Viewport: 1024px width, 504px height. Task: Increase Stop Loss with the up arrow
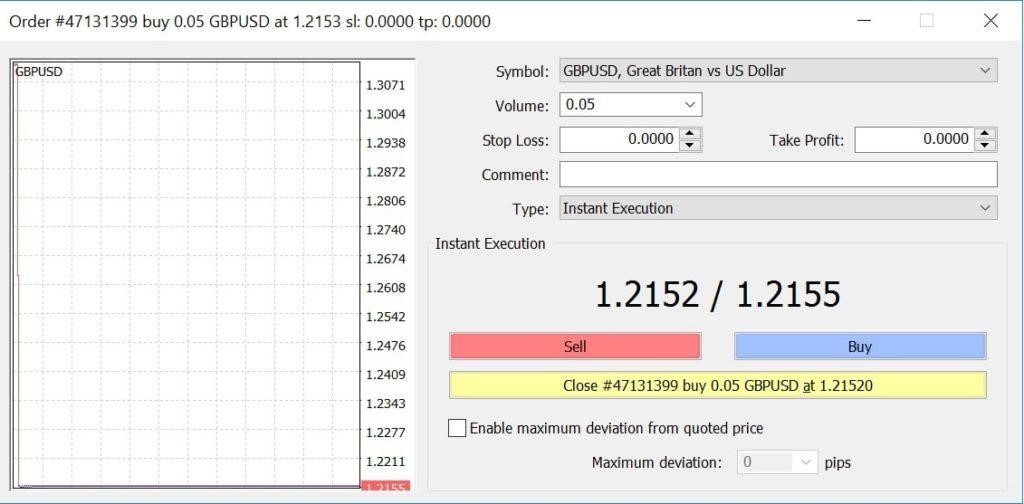690,133
